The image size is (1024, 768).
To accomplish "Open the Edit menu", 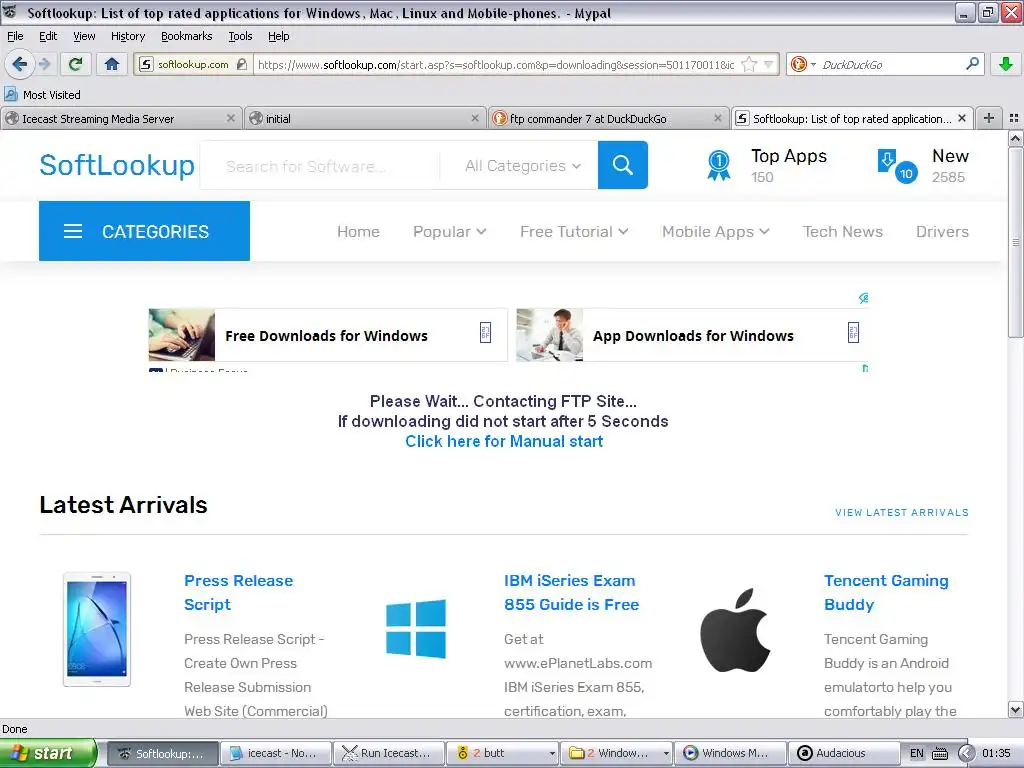I will (x=48, y=36).
